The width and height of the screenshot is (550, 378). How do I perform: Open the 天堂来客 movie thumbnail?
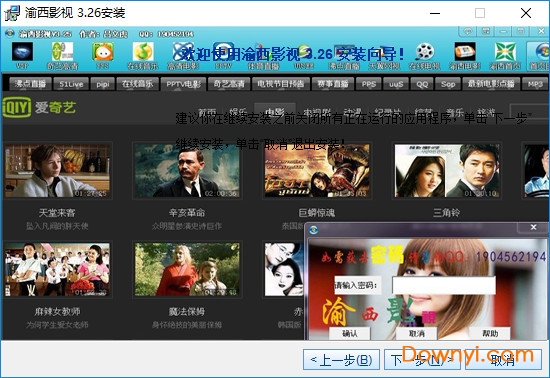coord(57,170)
